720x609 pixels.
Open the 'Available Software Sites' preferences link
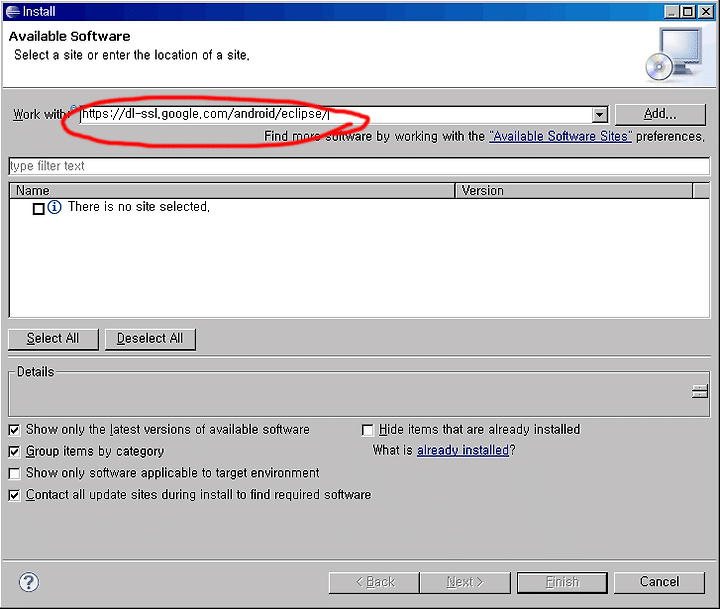[561, 136]
